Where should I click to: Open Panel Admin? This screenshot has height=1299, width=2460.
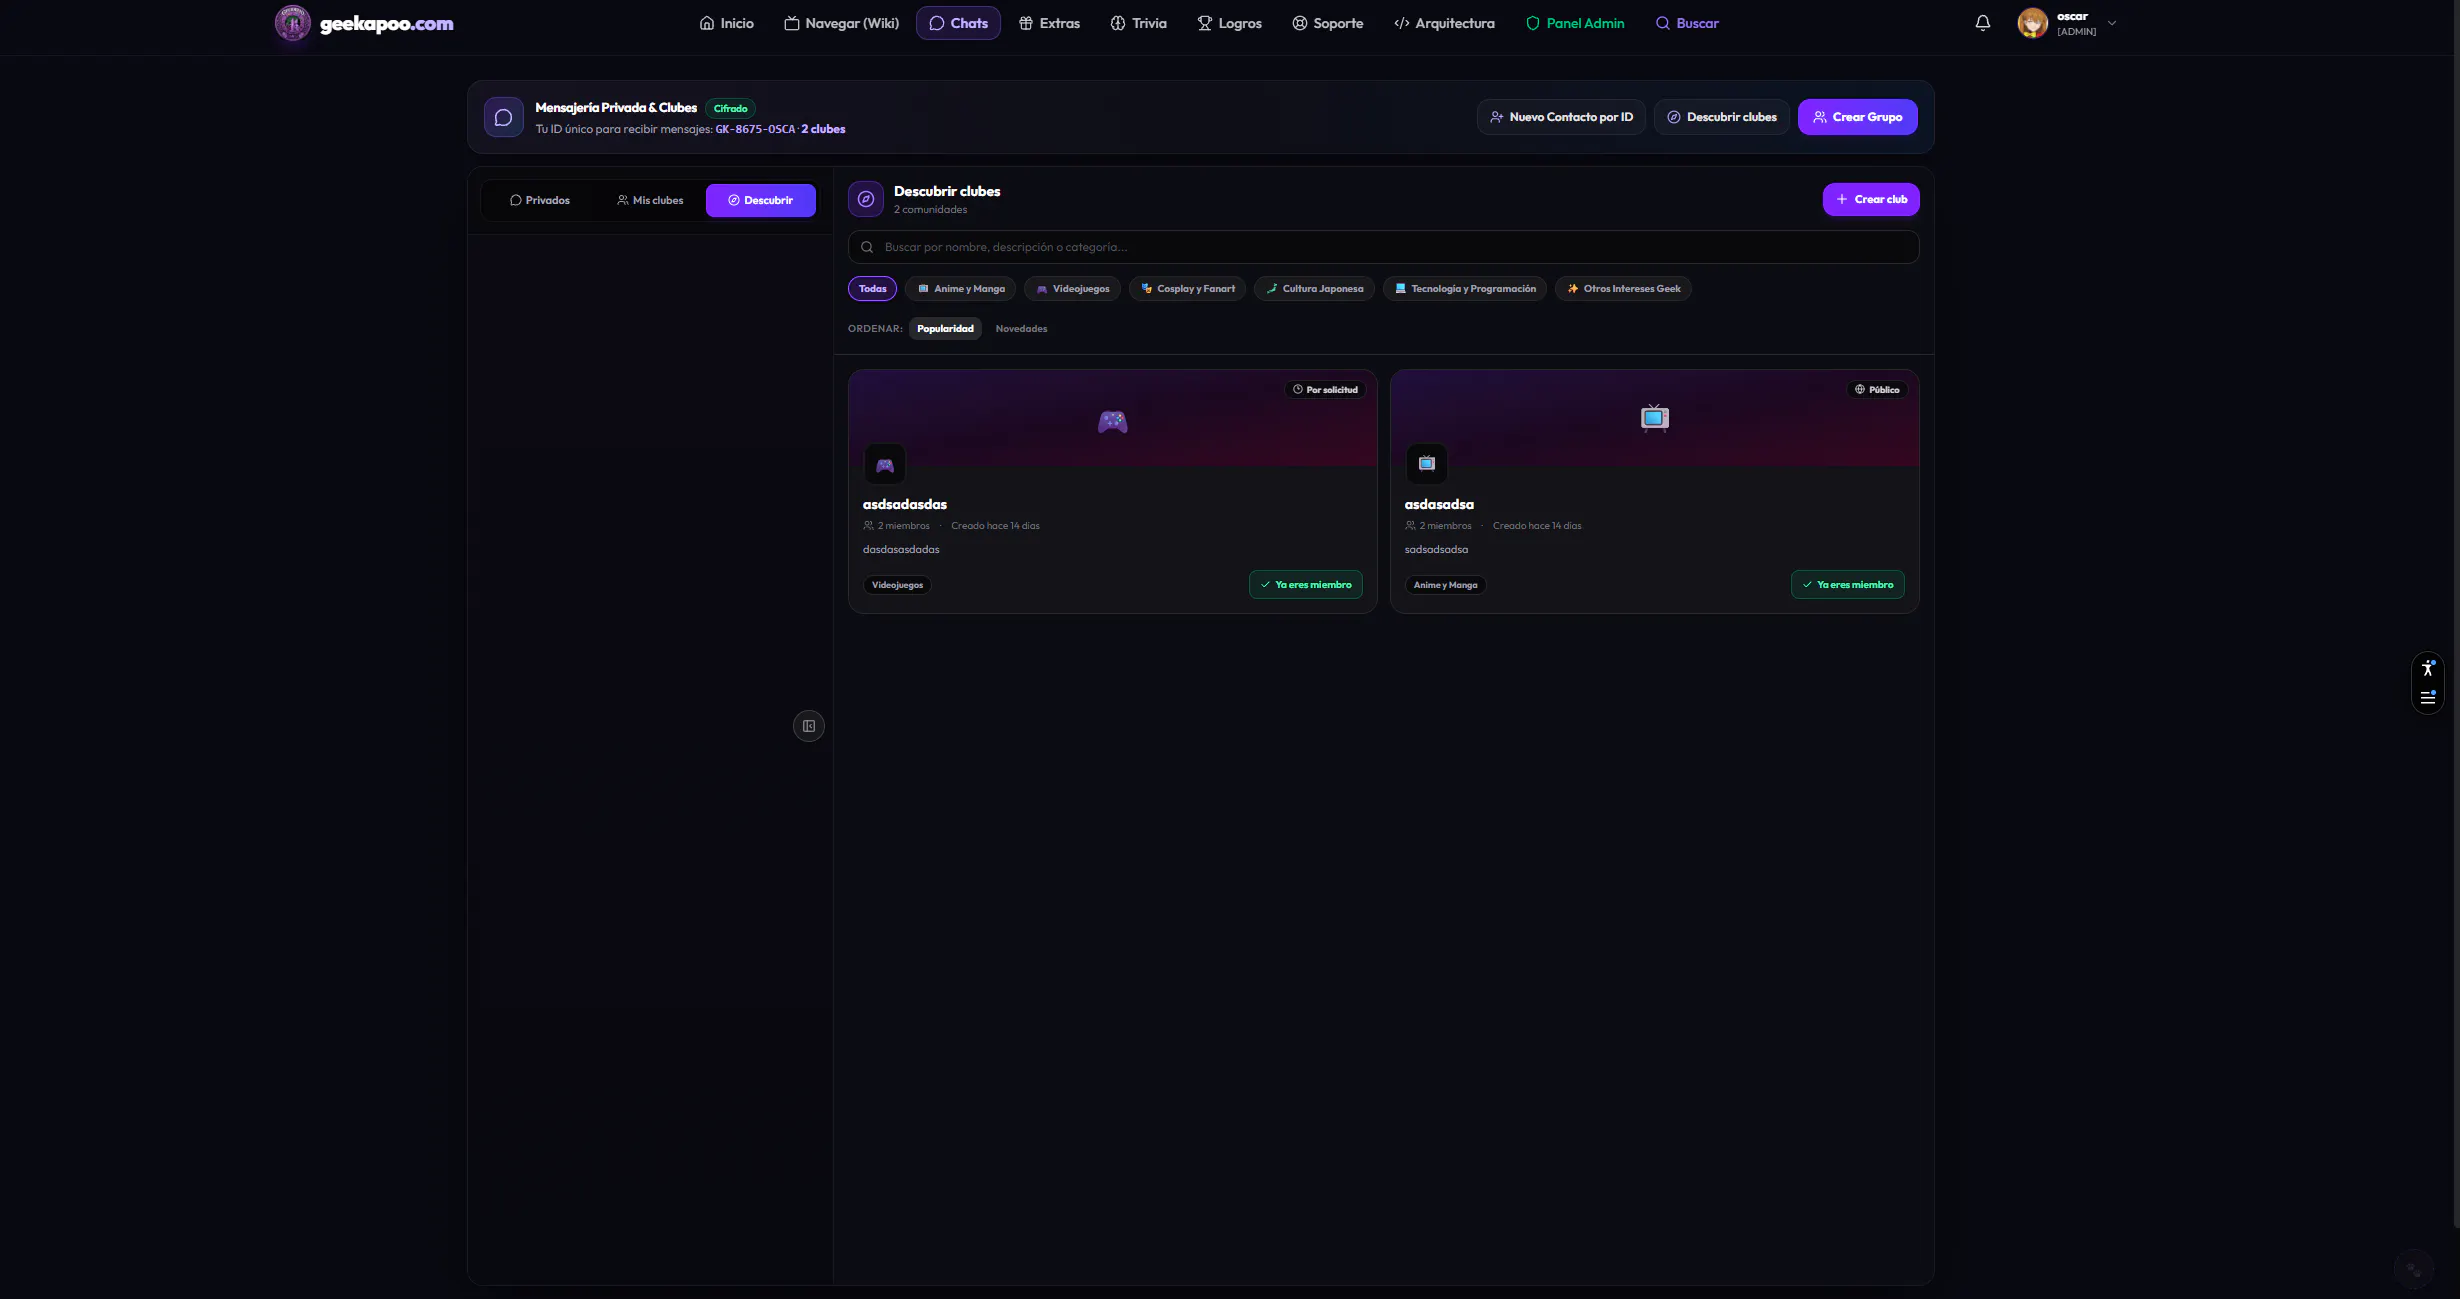tap(1574, 23)
